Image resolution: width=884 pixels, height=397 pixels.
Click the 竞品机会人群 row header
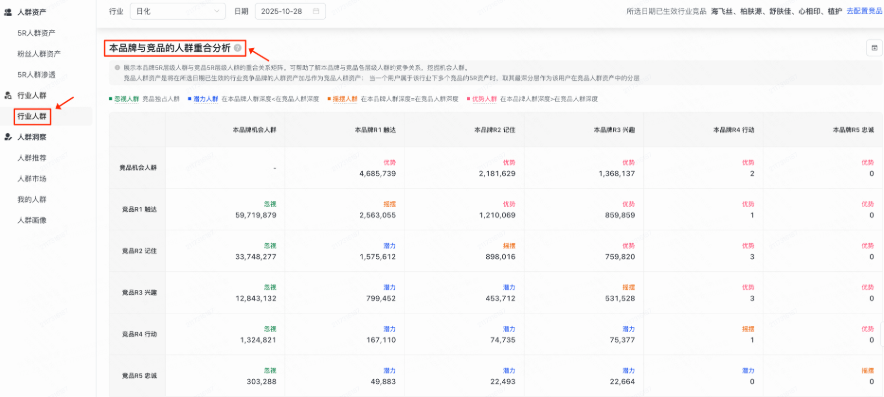(138, 168)
